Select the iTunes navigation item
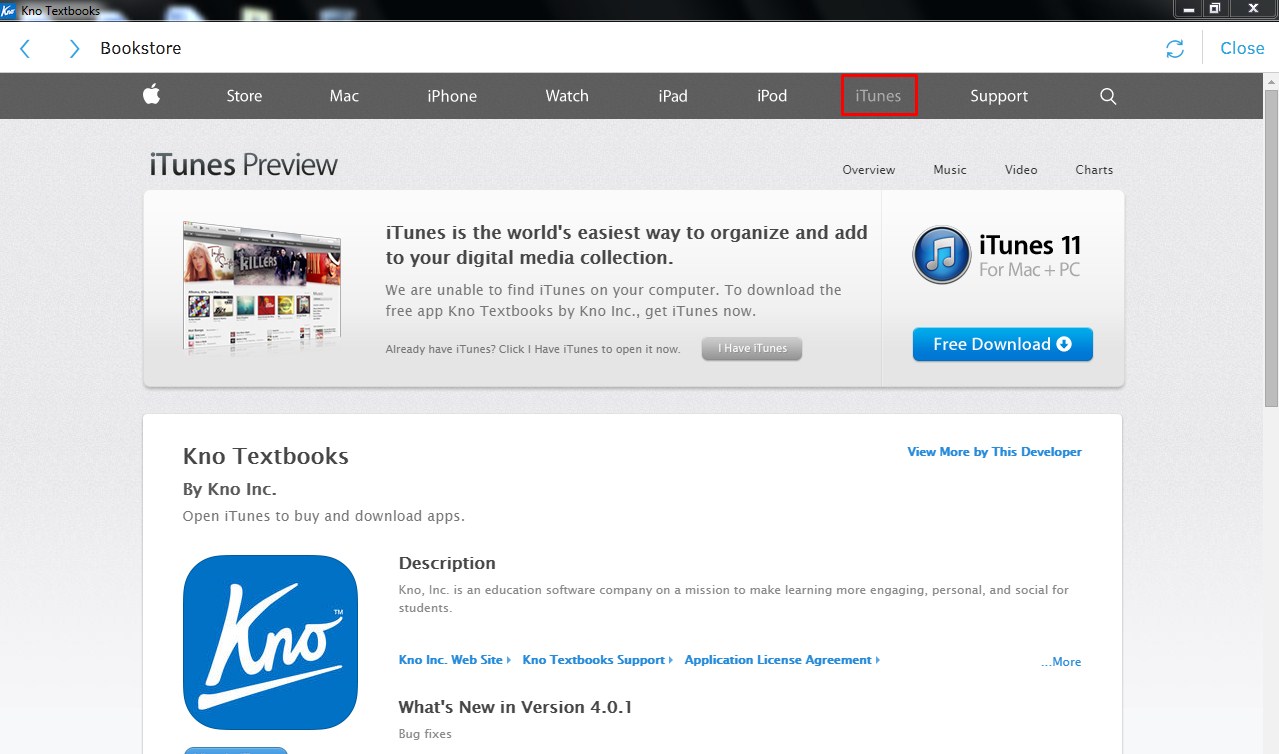 click(x=879, y=96)
